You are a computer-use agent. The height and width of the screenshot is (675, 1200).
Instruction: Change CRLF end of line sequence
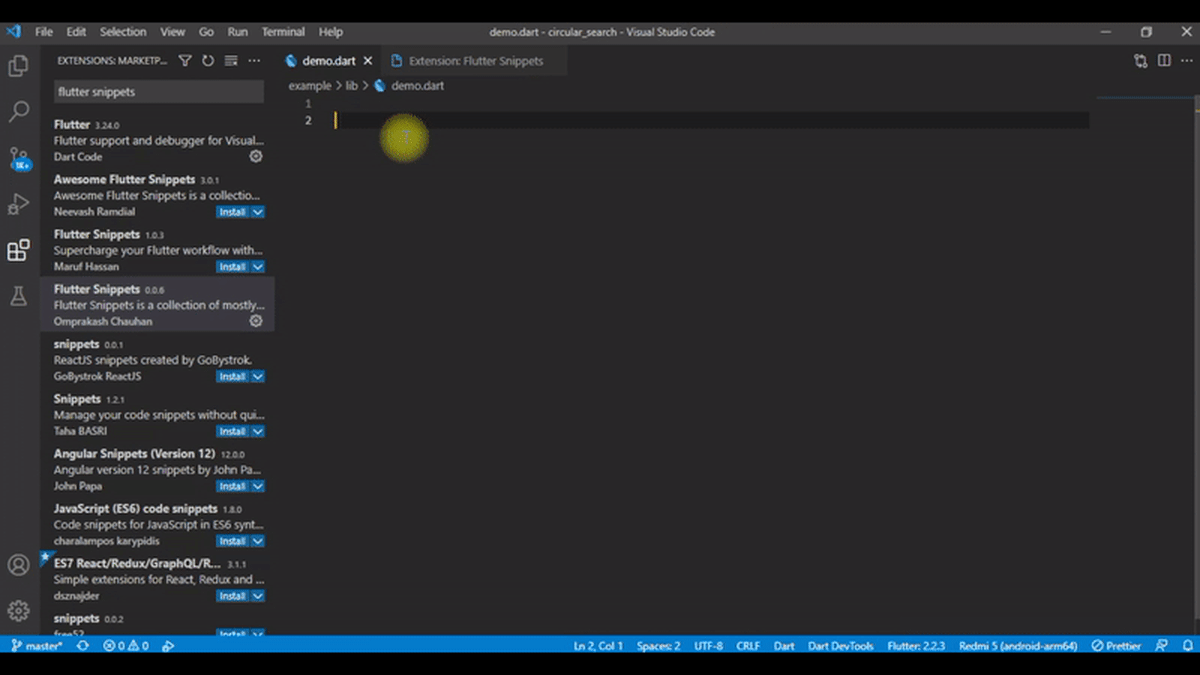tap(748, 646)
